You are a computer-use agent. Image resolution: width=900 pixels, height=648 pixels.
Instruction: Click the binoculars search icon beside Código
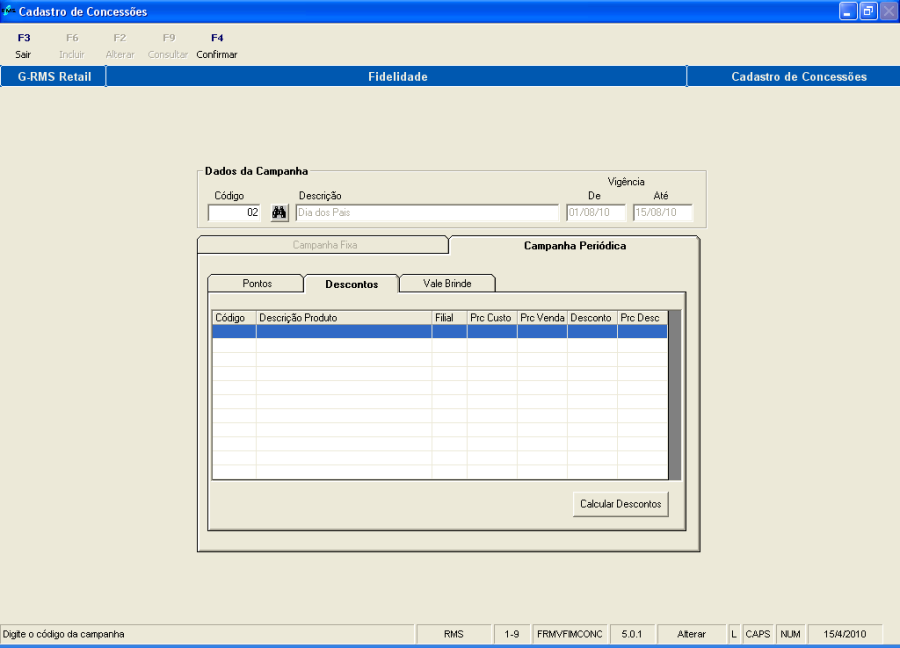coord(279,213)
